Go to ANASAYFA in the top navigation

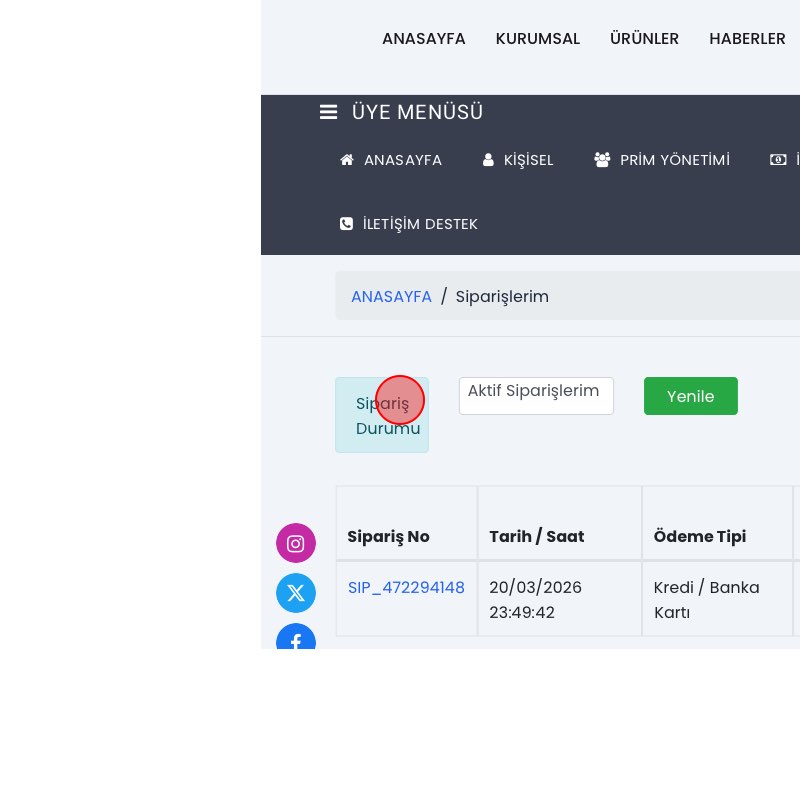pyautogui.click(x=423, y=39)
